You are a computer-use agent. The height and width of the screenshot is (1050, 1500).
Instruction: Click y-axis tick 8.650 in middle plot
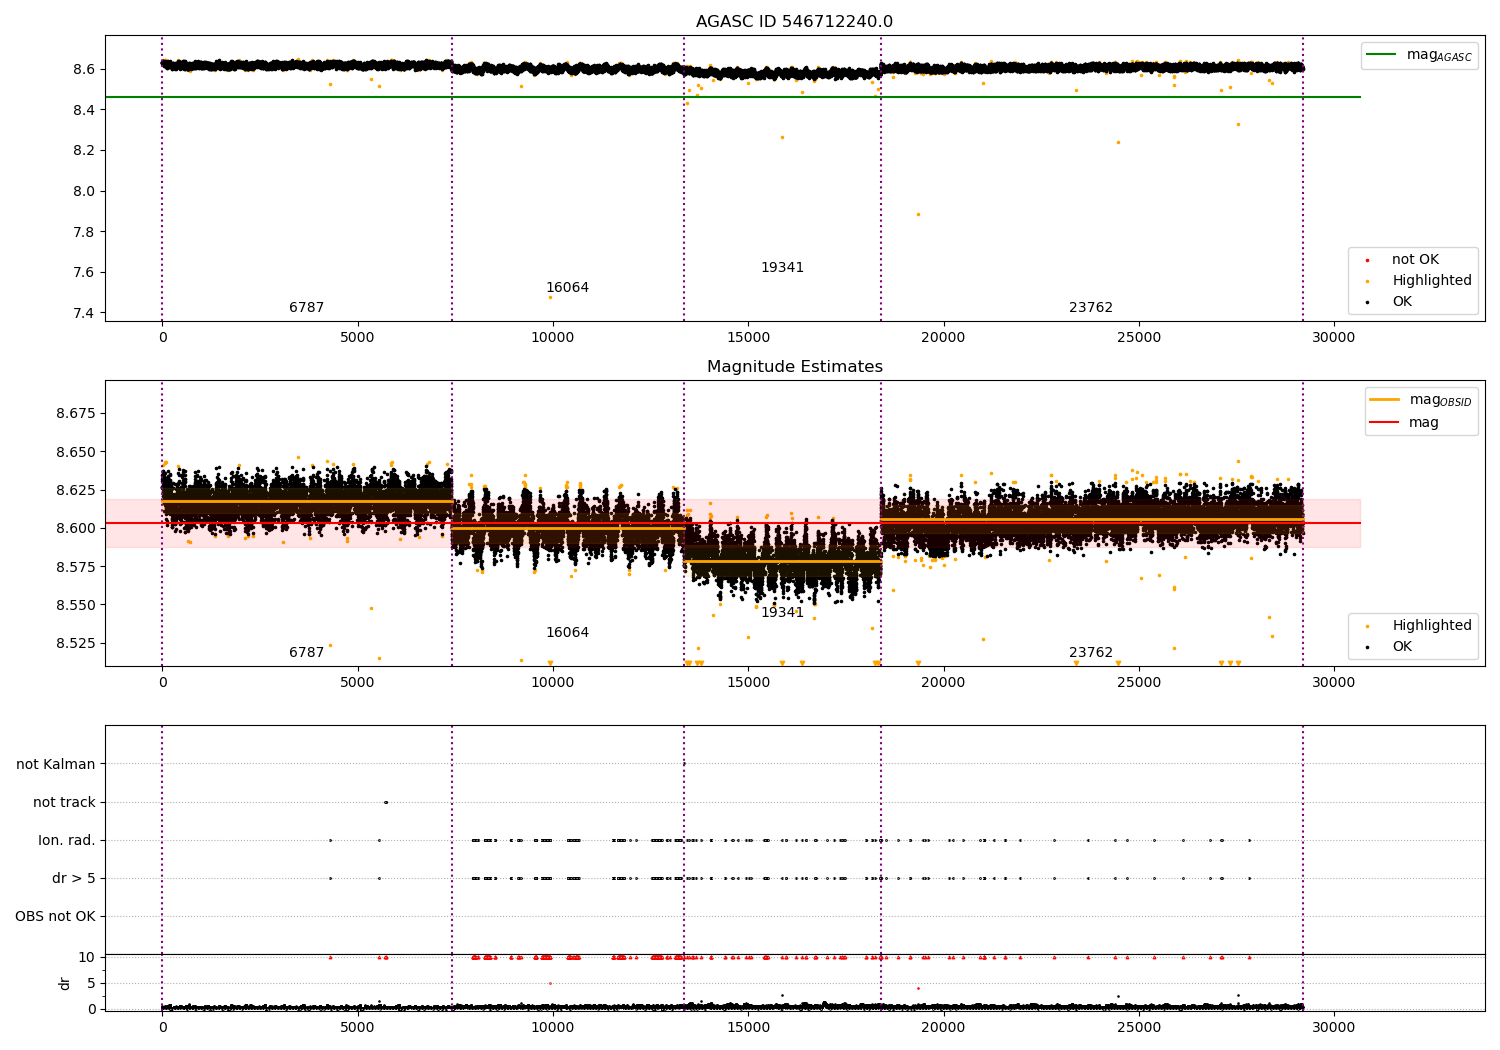pyautogui.click(x=76, y=452)
